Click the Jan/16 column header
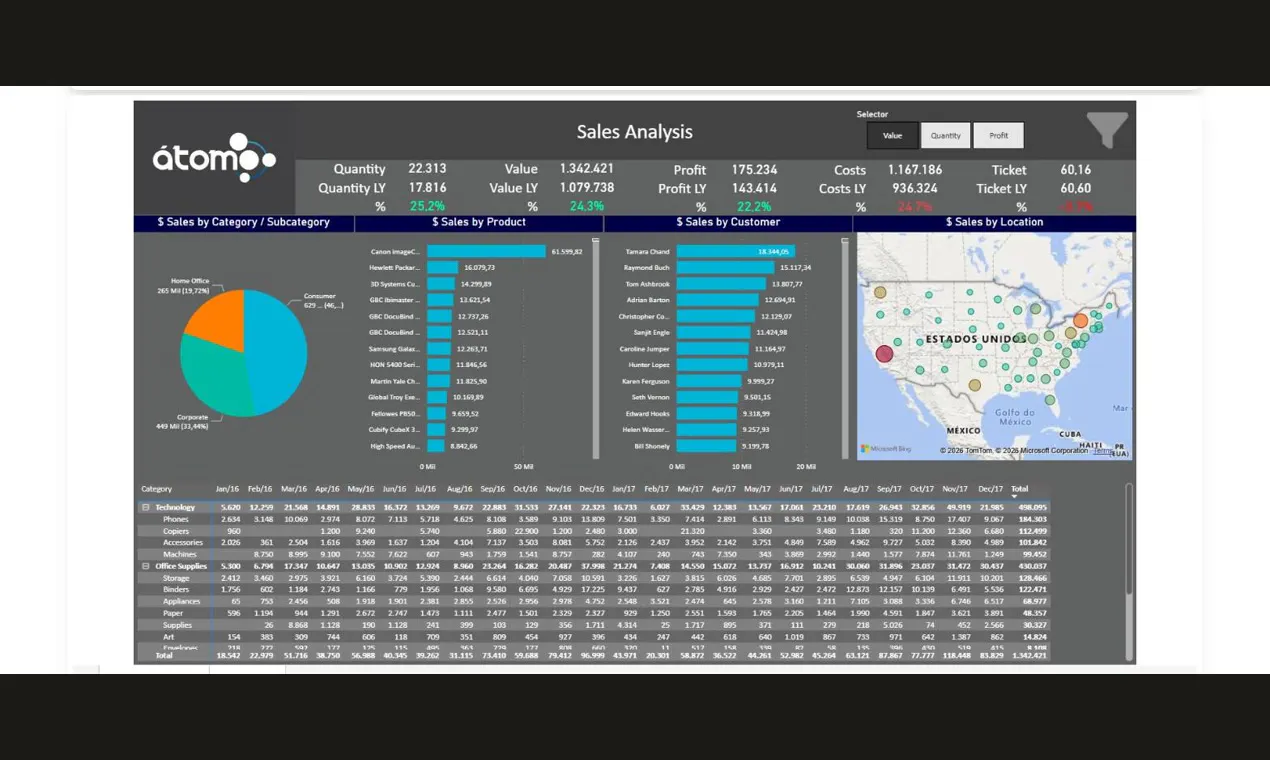The width and height of the screenshot is (1270, 760). pyautogui.click(x=228, y=489)
